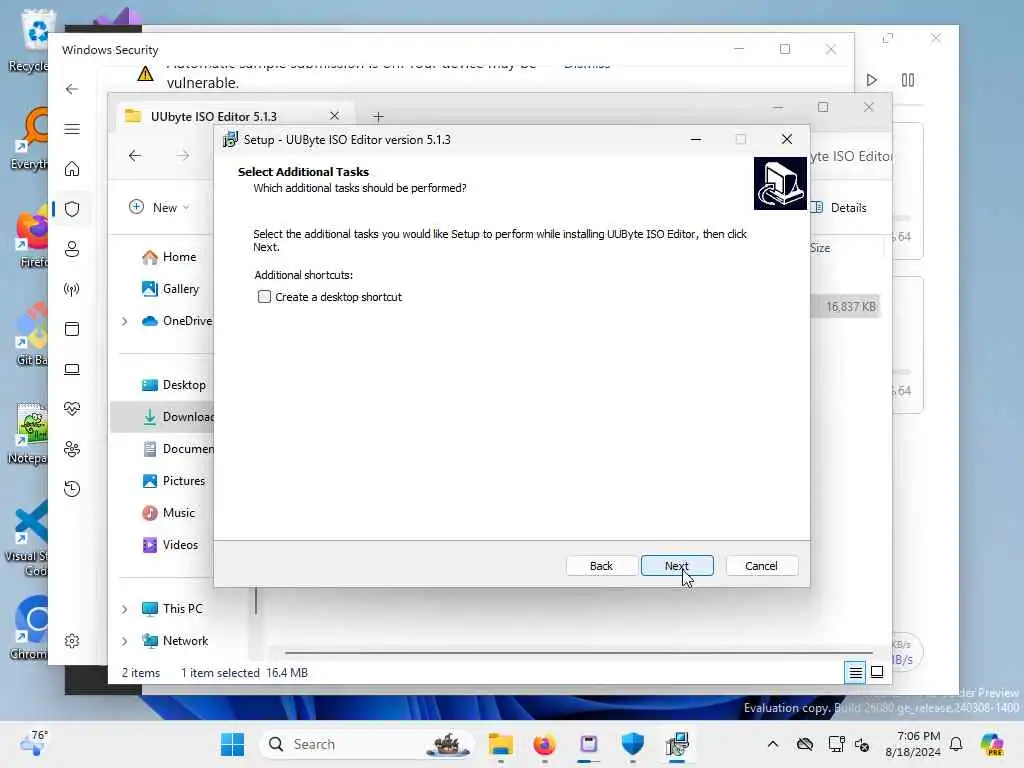Go Back in the setup wizard
This screenshot has width=1024, height=768.
click(x=601, y=566)
